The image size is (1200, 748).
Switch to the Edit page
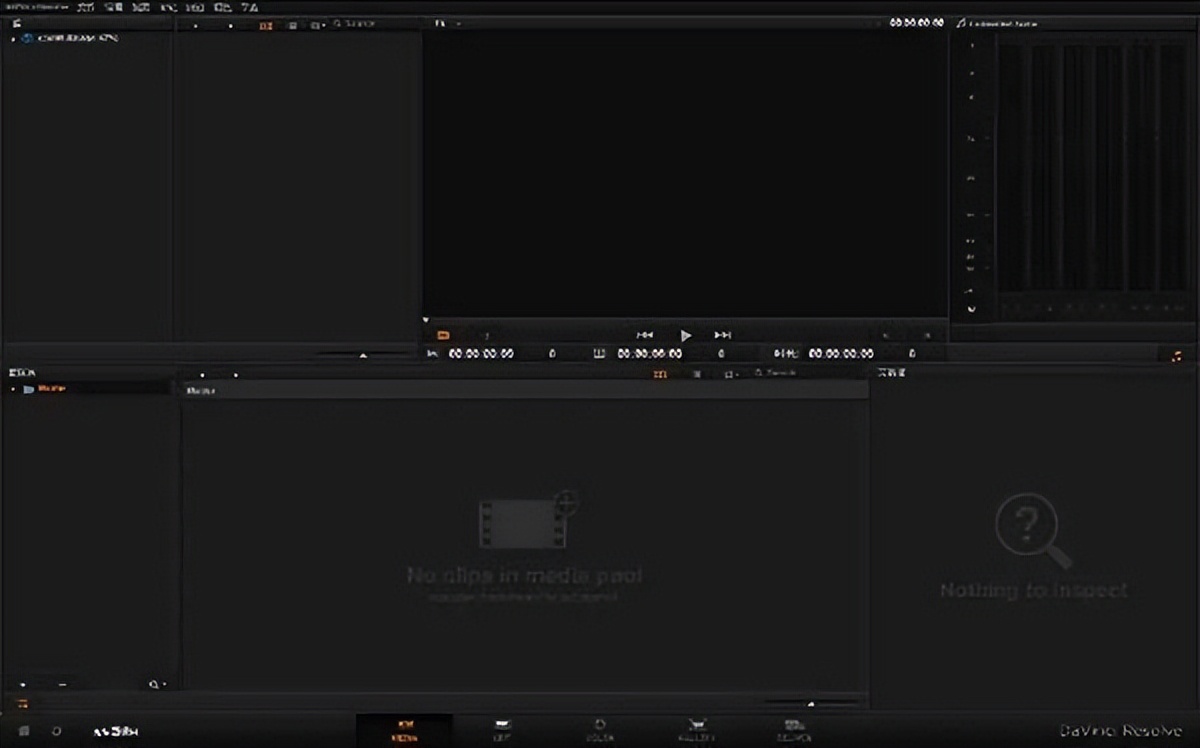(502, 729)
